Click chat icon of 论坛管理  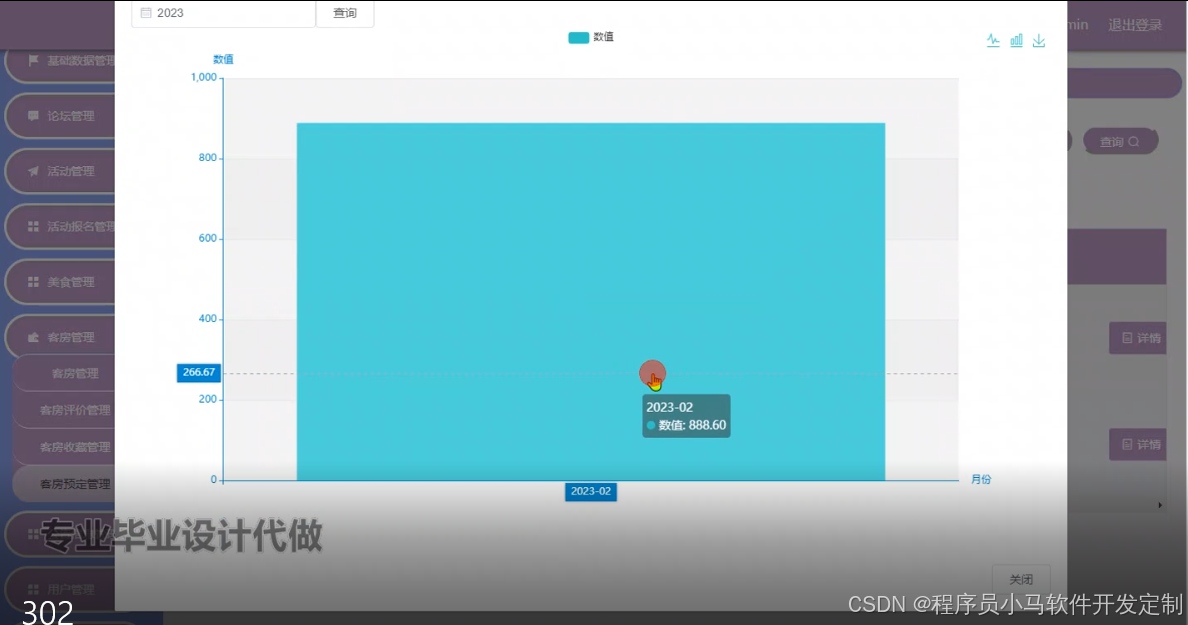click(33, 116)
